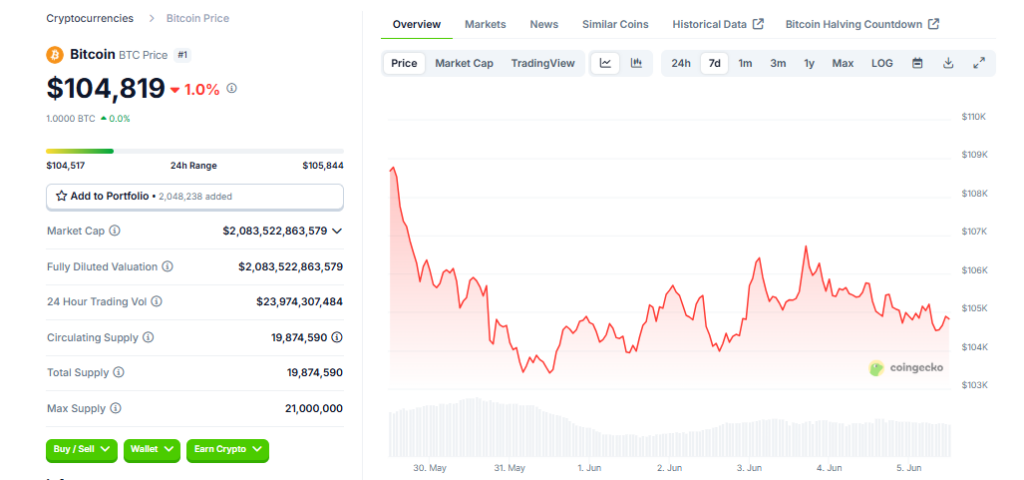Expand Market Cap value chevron
Viewport: 1024px width, 480px height.
coord(337,231)
